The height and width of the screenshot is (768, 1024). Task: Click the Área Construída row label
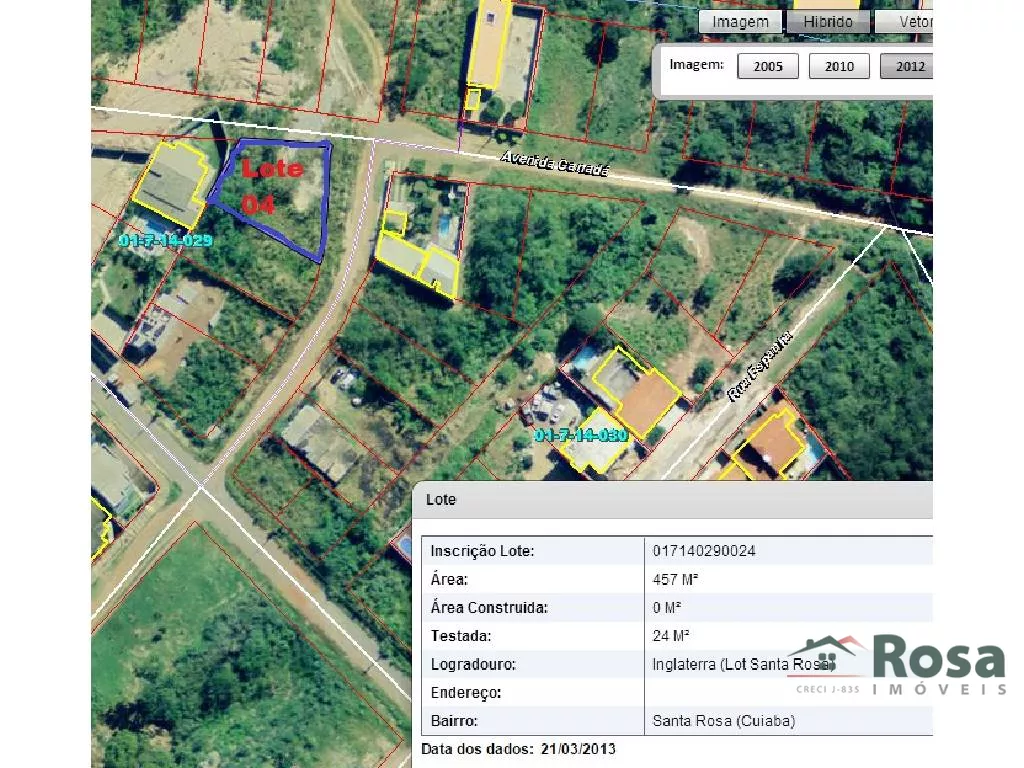(x=489, y=607)
